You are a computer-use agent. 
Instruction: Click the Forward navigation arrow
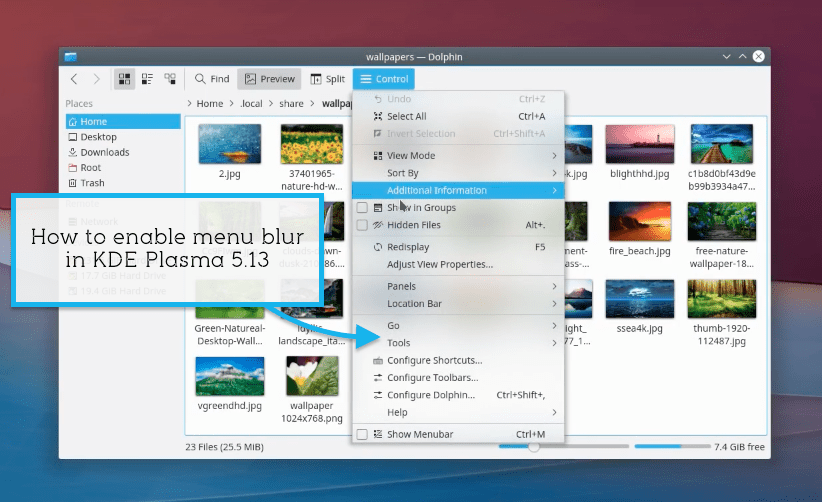(x=96, y=79)
